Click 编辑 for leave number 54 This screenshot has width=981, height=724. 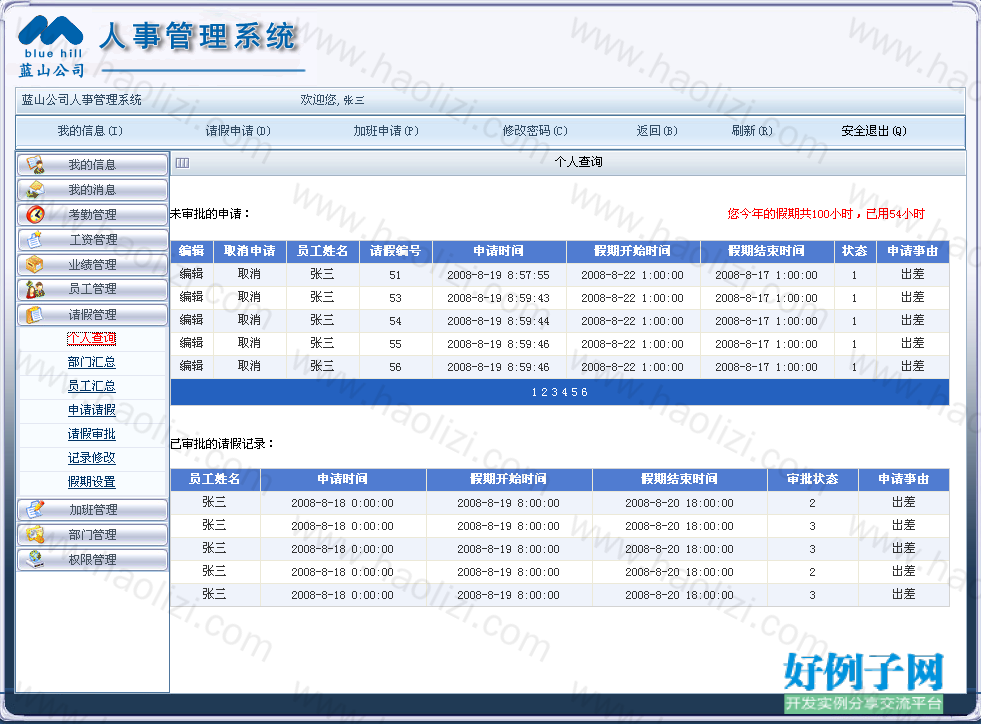coord(191,320)
